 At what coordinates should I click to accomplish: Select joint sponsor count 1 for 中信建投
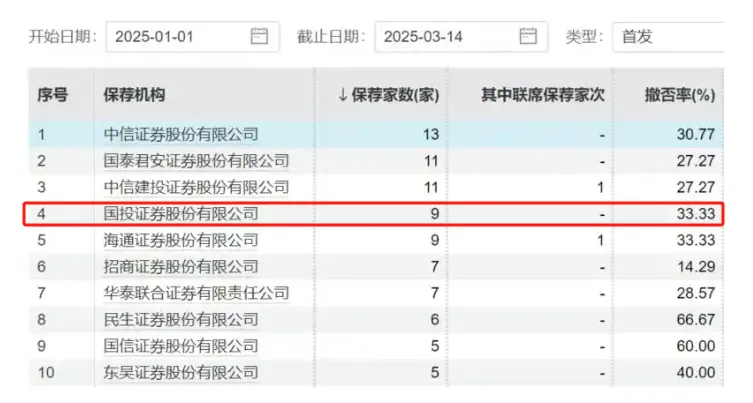click(600, 187)
